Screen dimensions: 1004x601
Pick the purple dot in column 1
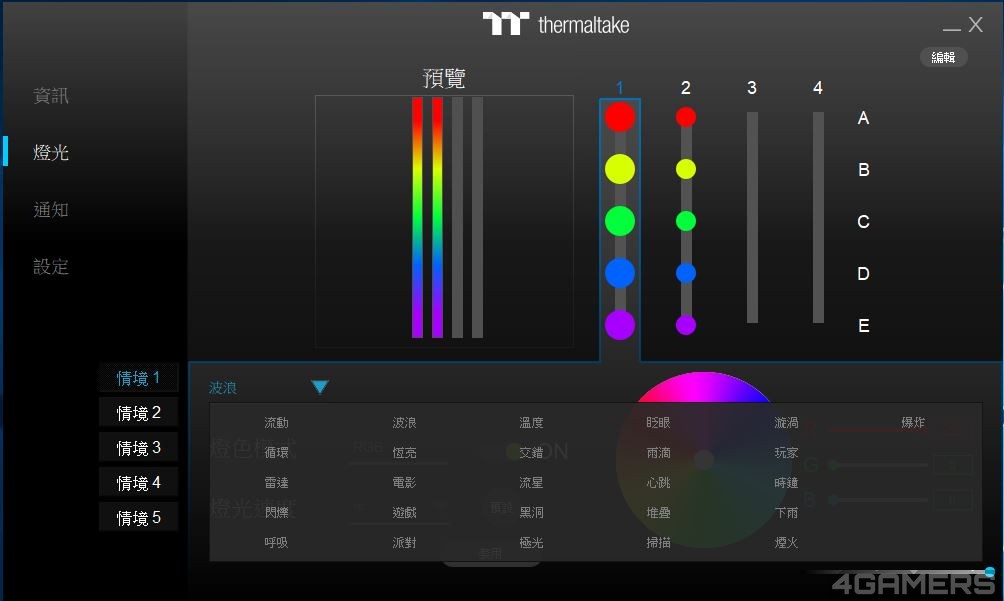coord(620,325)
